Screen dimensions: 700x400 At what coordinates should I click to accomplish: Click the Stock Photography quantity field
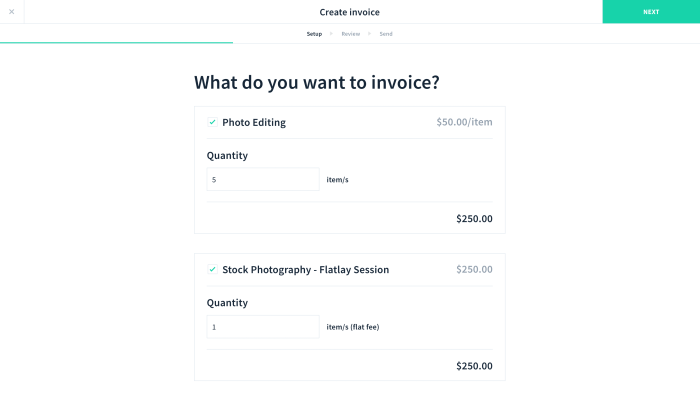click(x=263, y=327)
